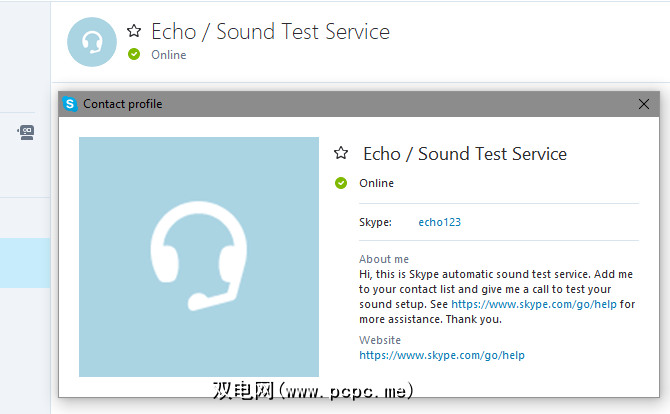
Task: Close the Contact profile dialog
Action: pos(644,104)
